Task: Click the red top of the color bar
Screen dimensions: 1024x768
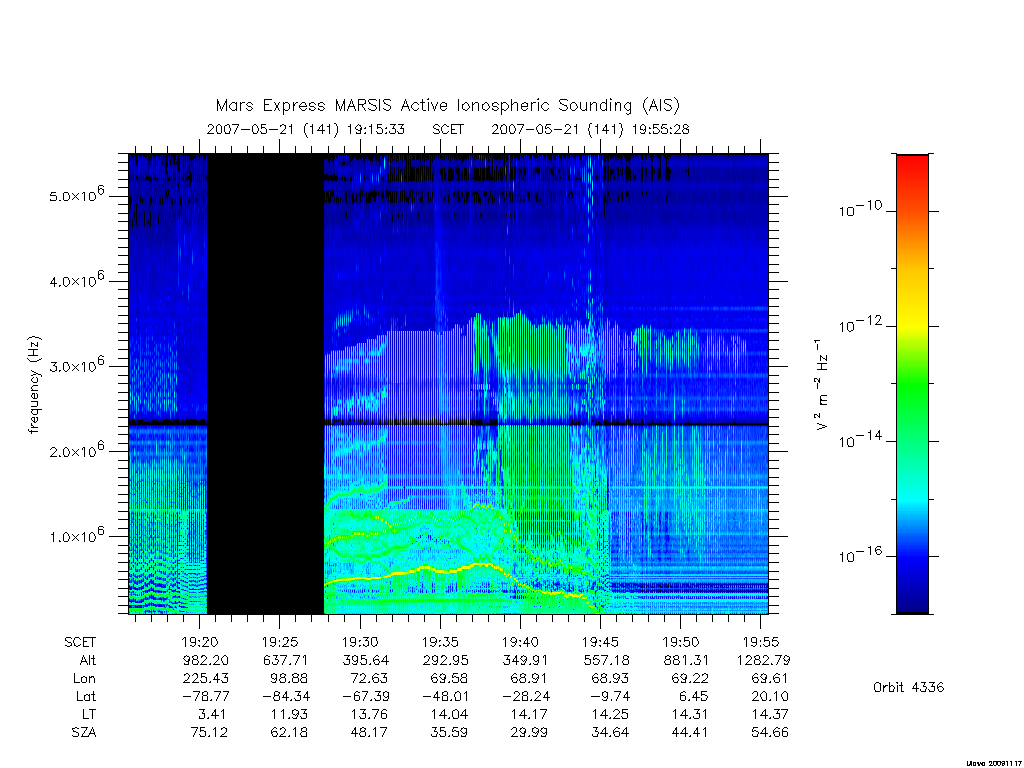Action: click(x=912, y=170)
